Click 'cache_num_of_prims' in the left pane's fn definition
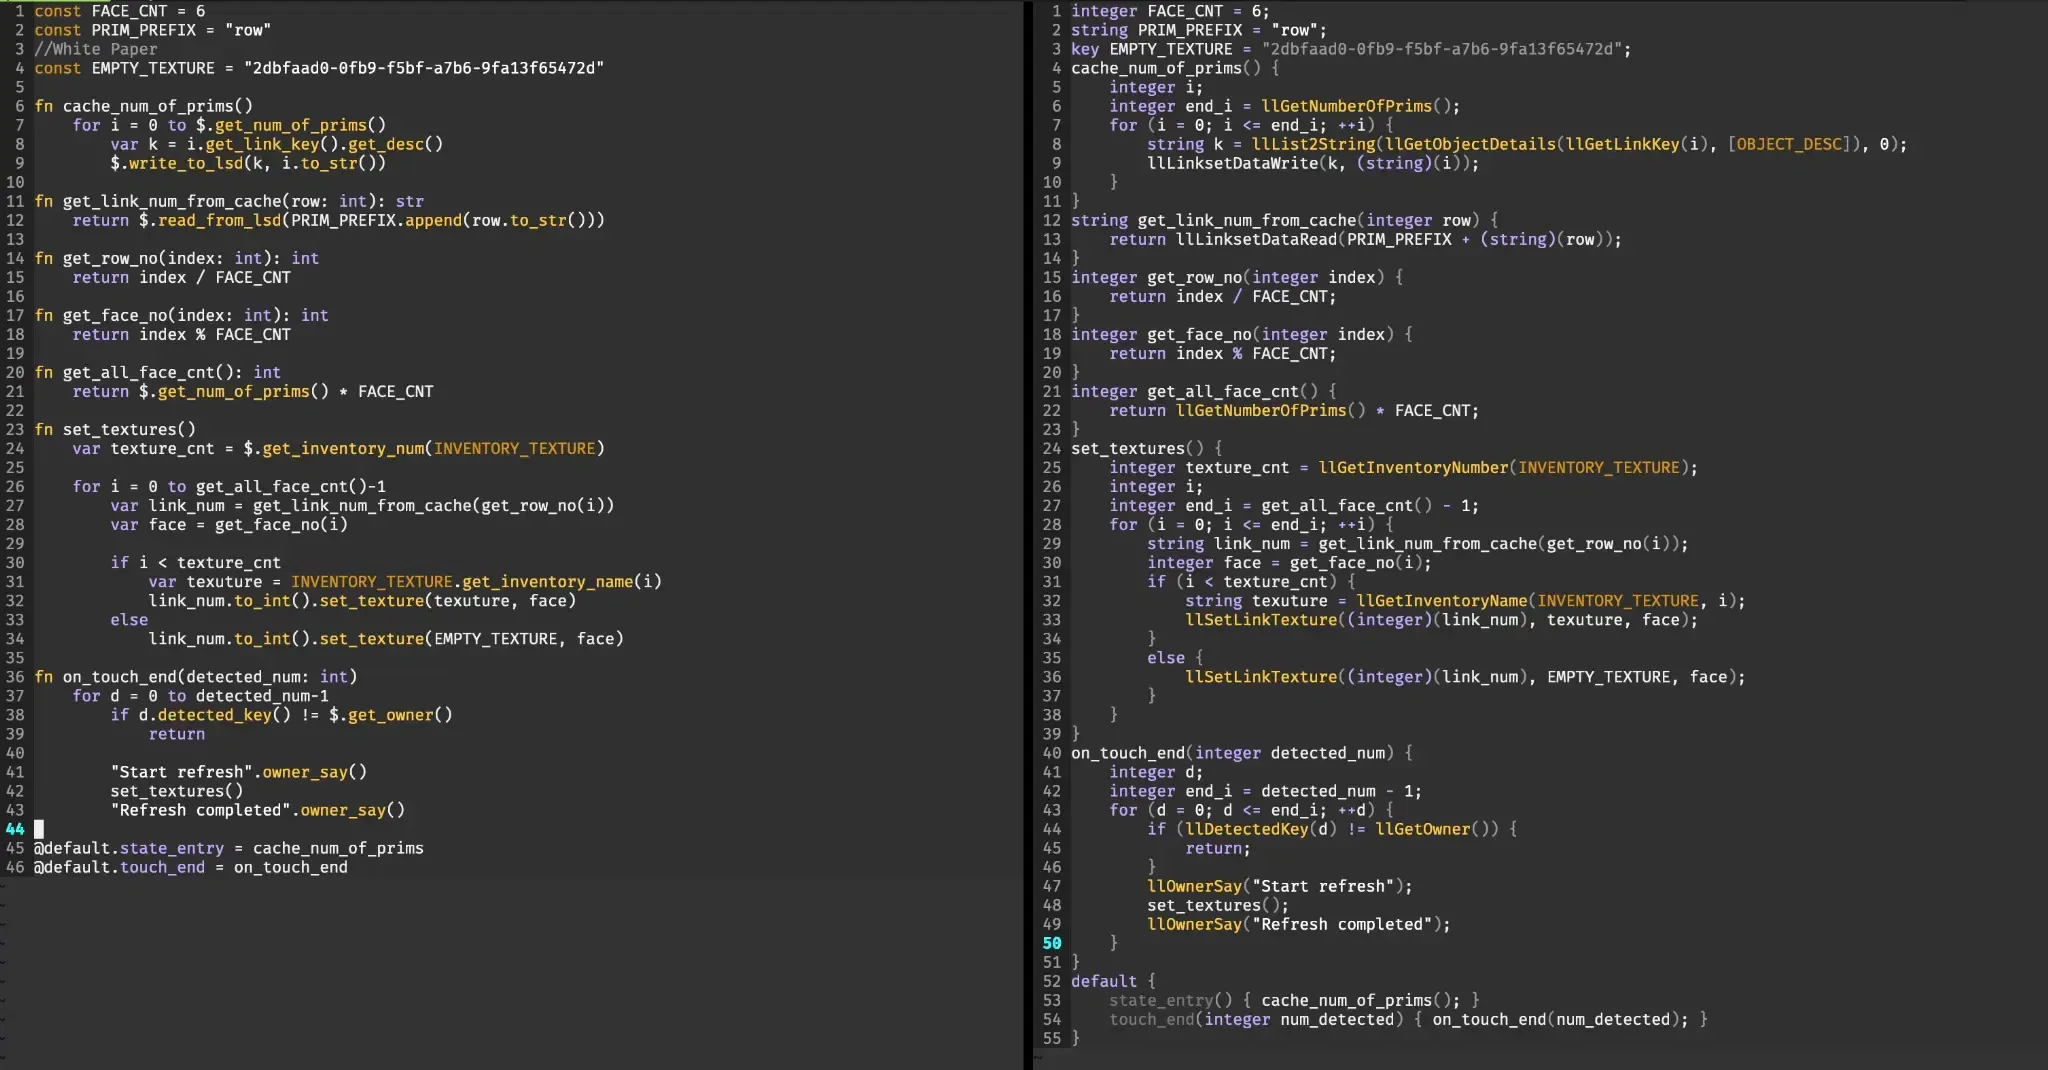 click(148, 106)
